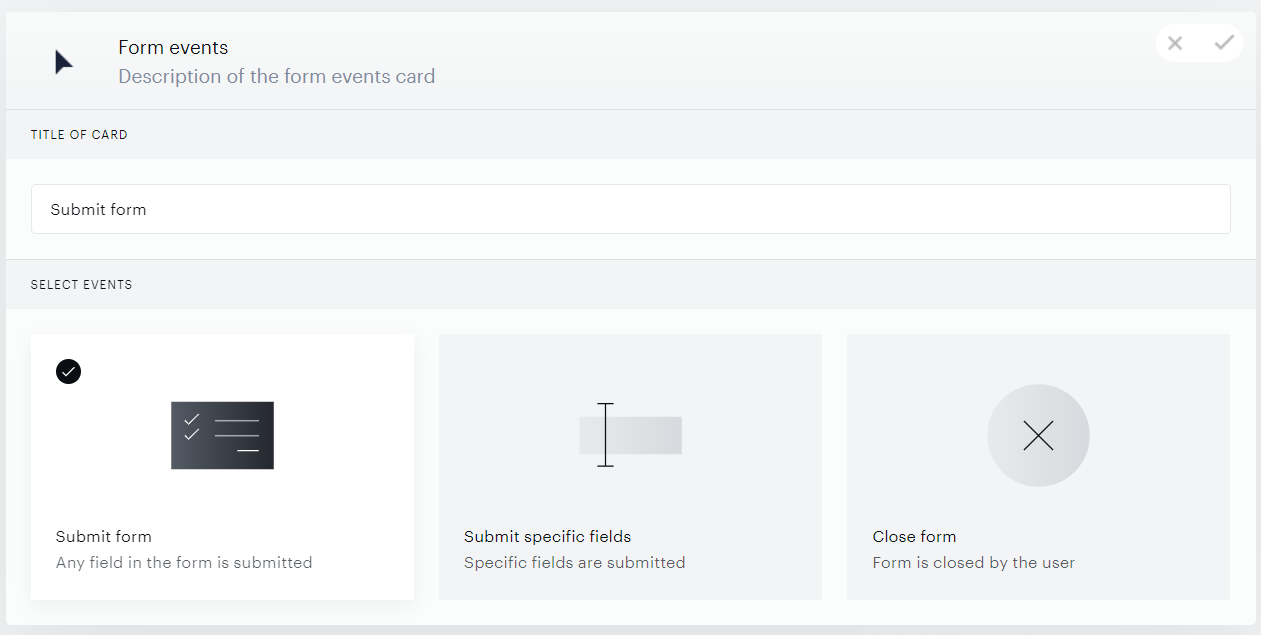Click the SELECT EVENTS section label
This screenshot has height=635, width=1261.
tap(81, 285)
